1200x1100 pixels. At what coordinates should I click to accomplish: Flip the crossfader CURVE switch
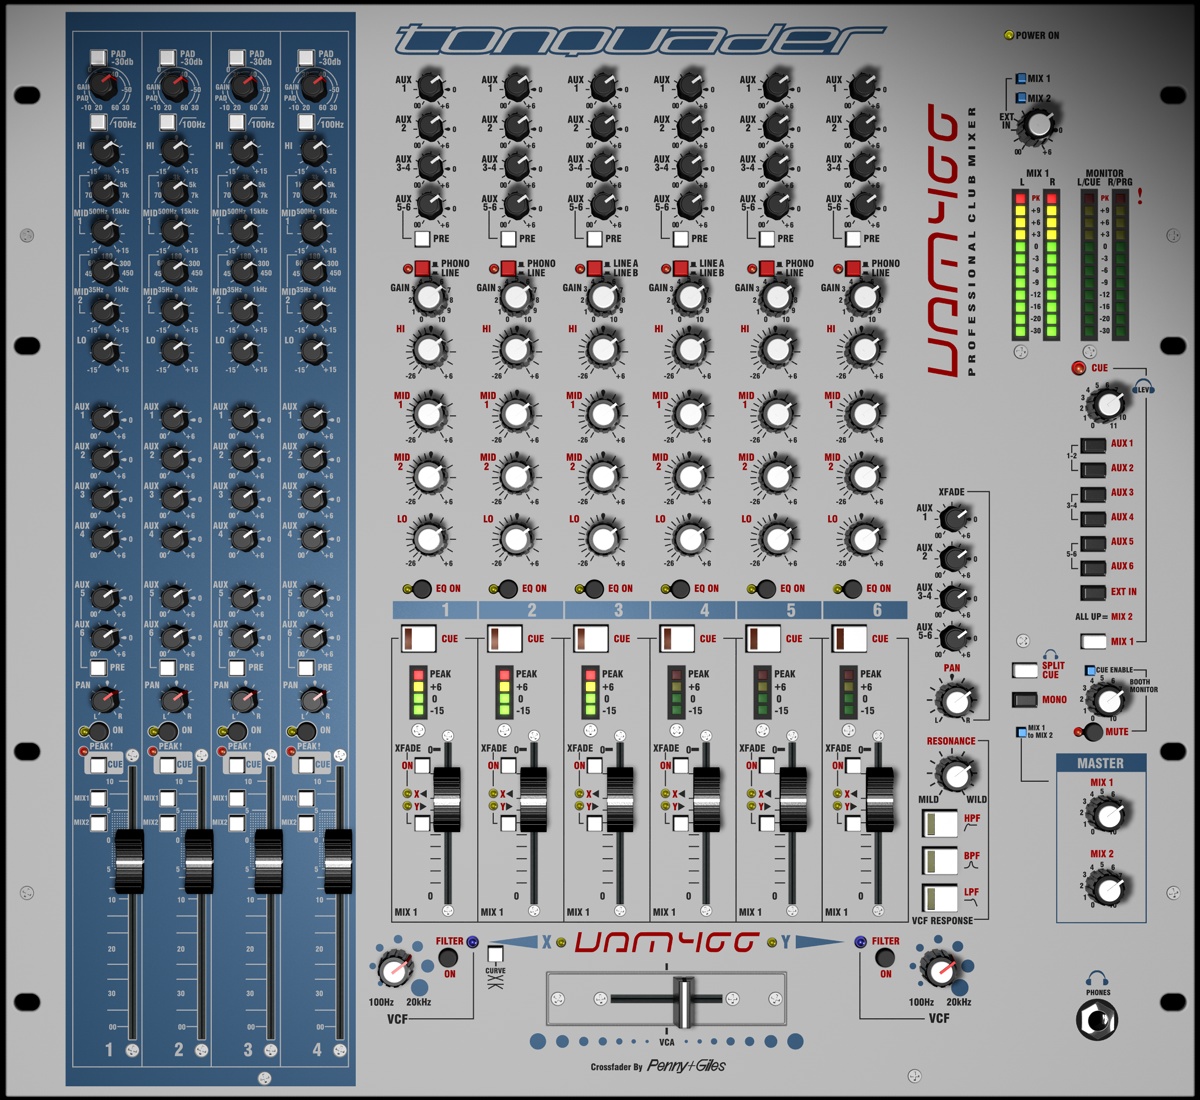point(495,955)
